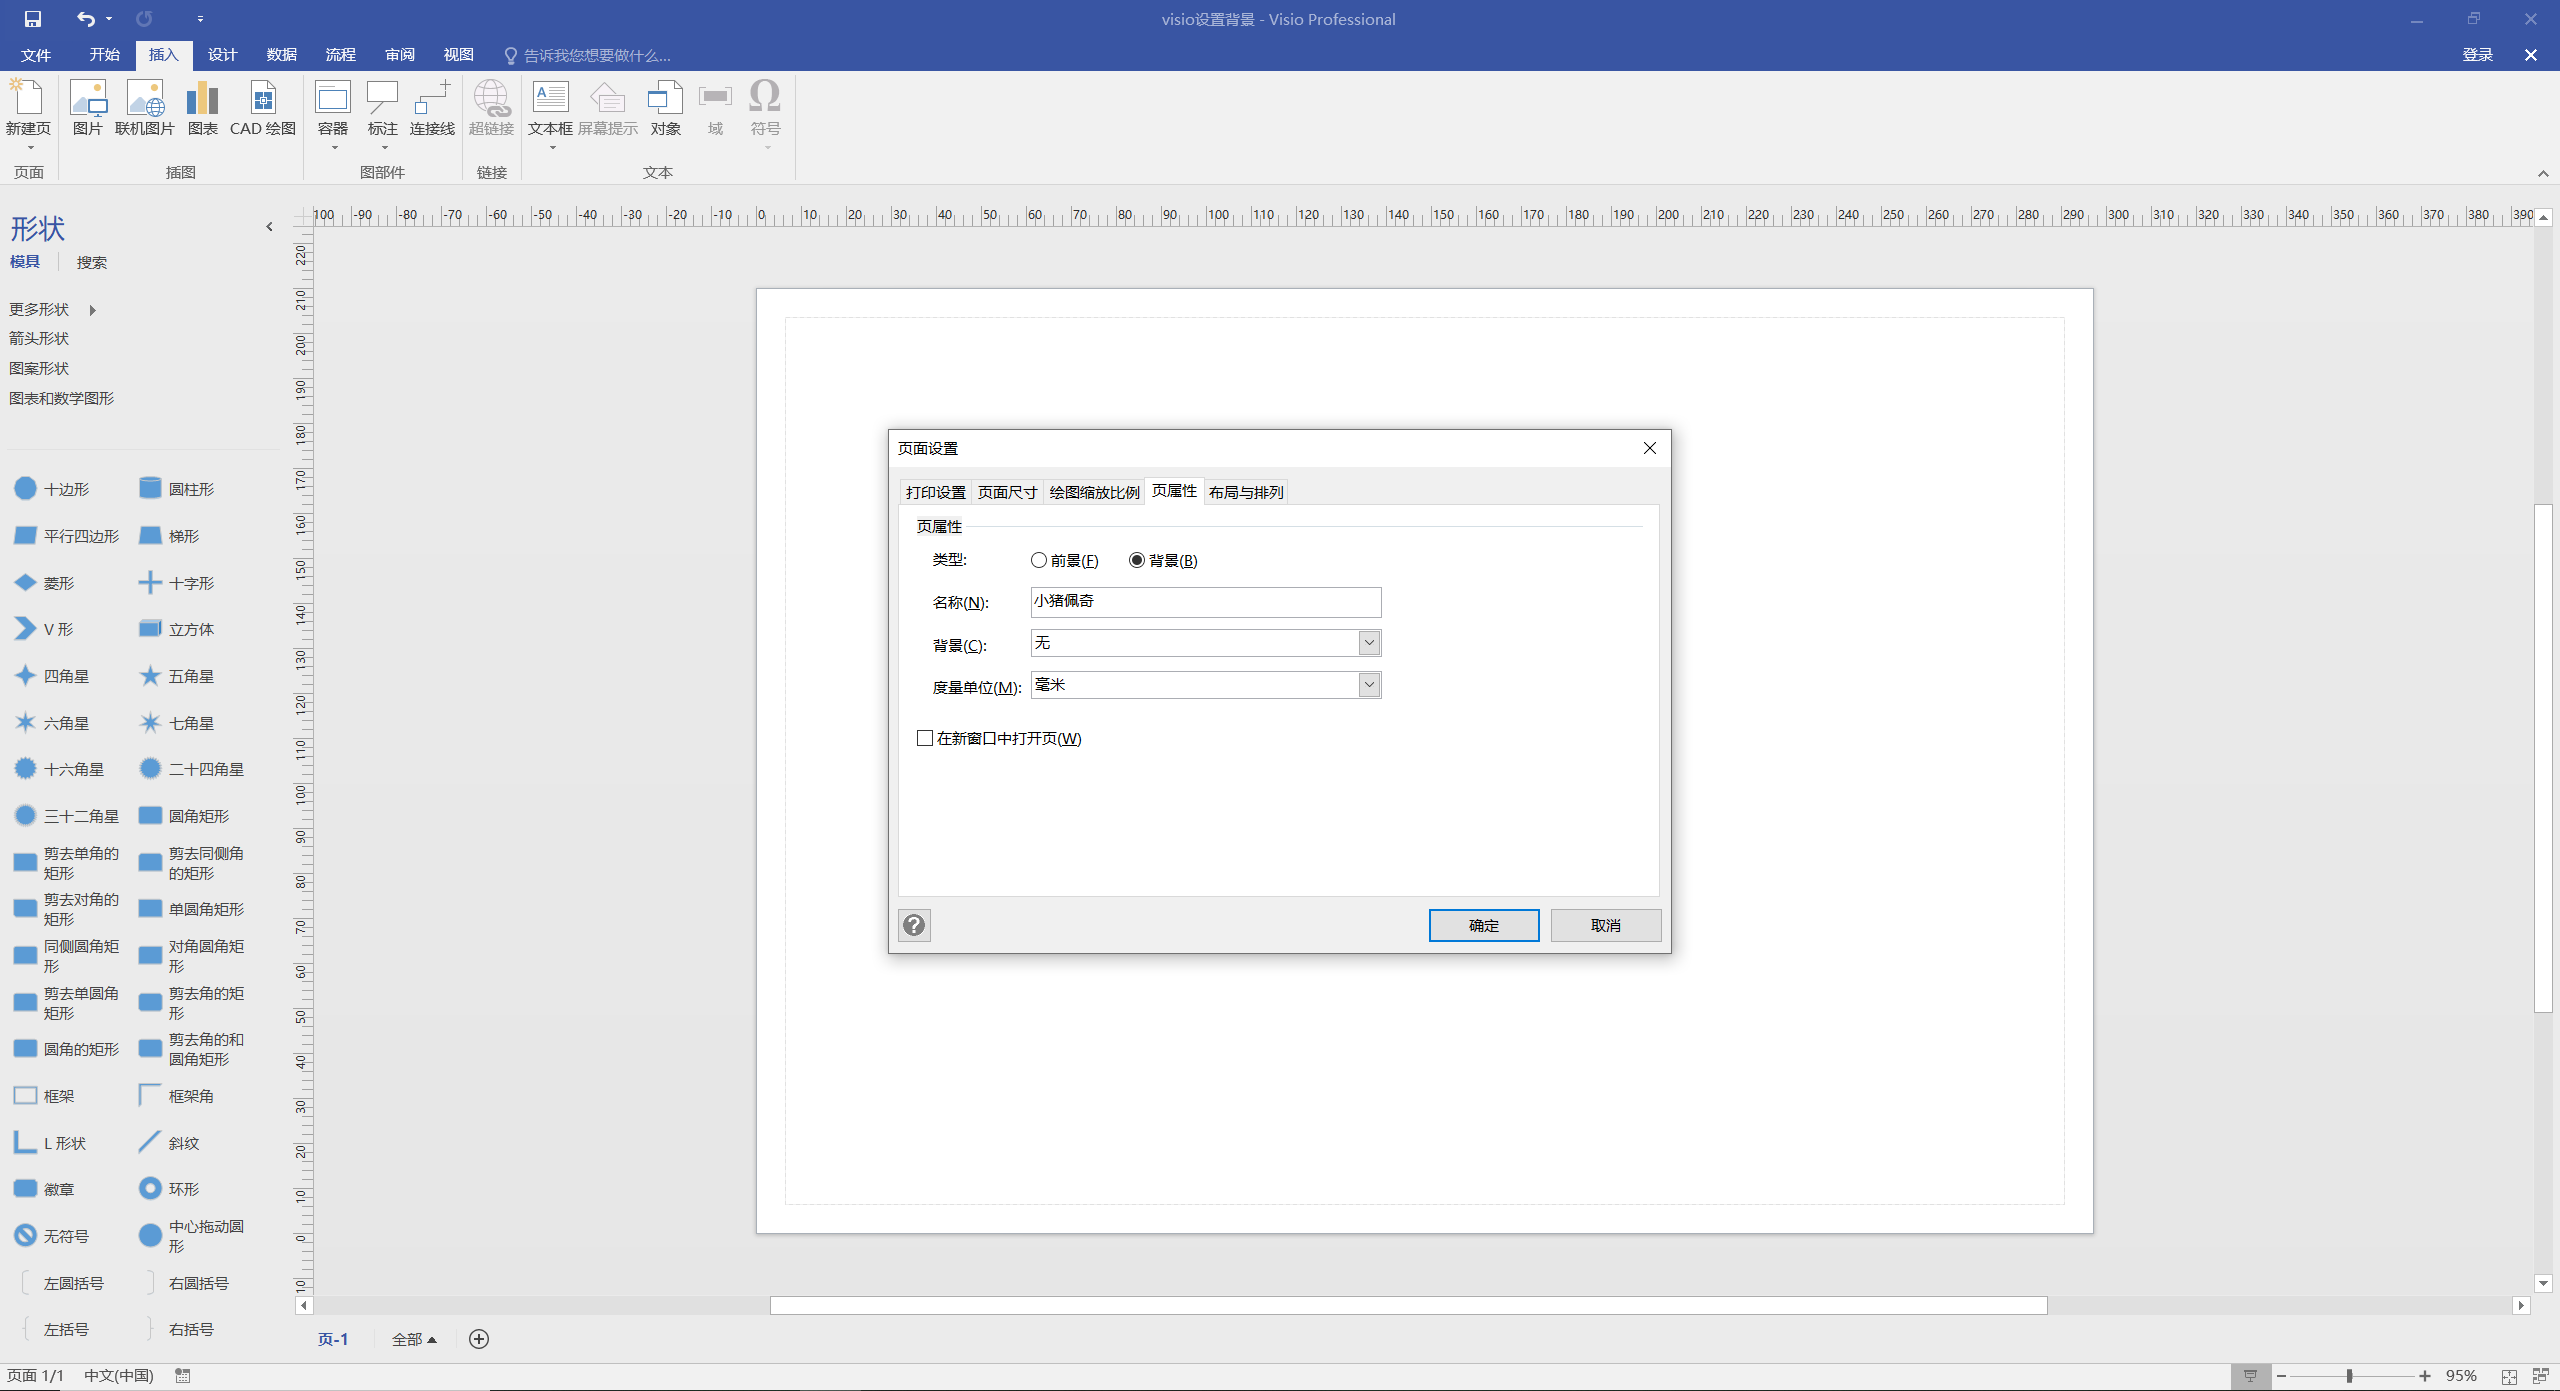This screenshot has height=1391, width=2560.
Task: Open the Callout (标注) gallery
Action: click(x=383, y=115)
